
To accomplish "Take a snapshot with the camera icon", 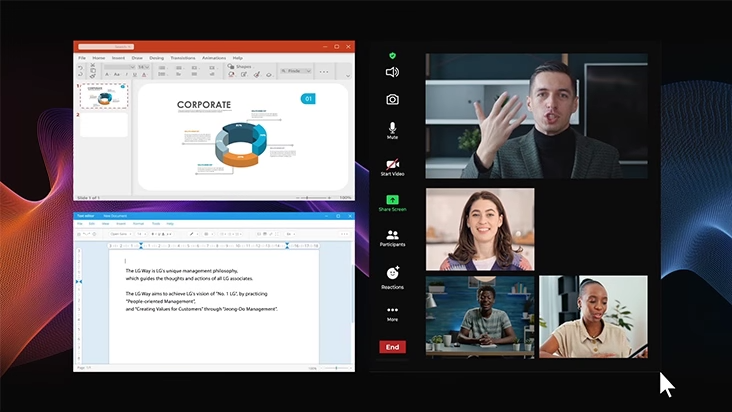I will (x=392, y=99).
